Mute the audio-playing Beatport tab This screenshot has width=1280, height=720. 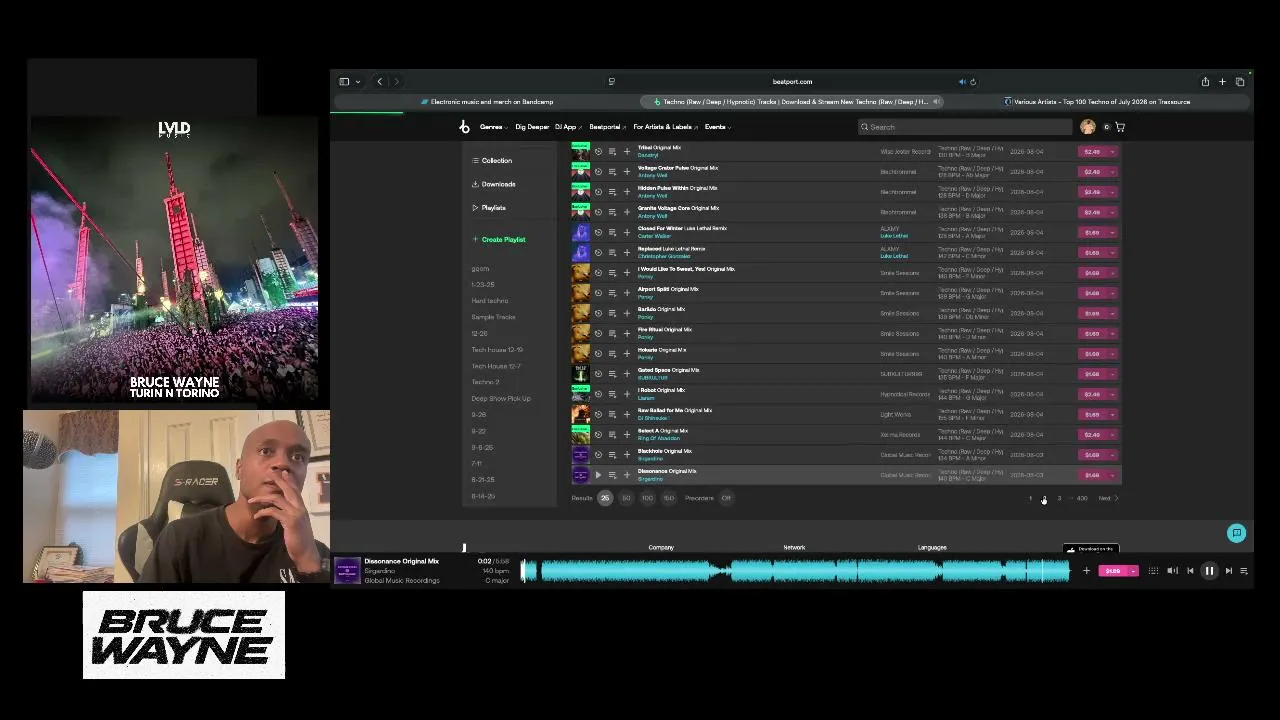click(937, 102)
